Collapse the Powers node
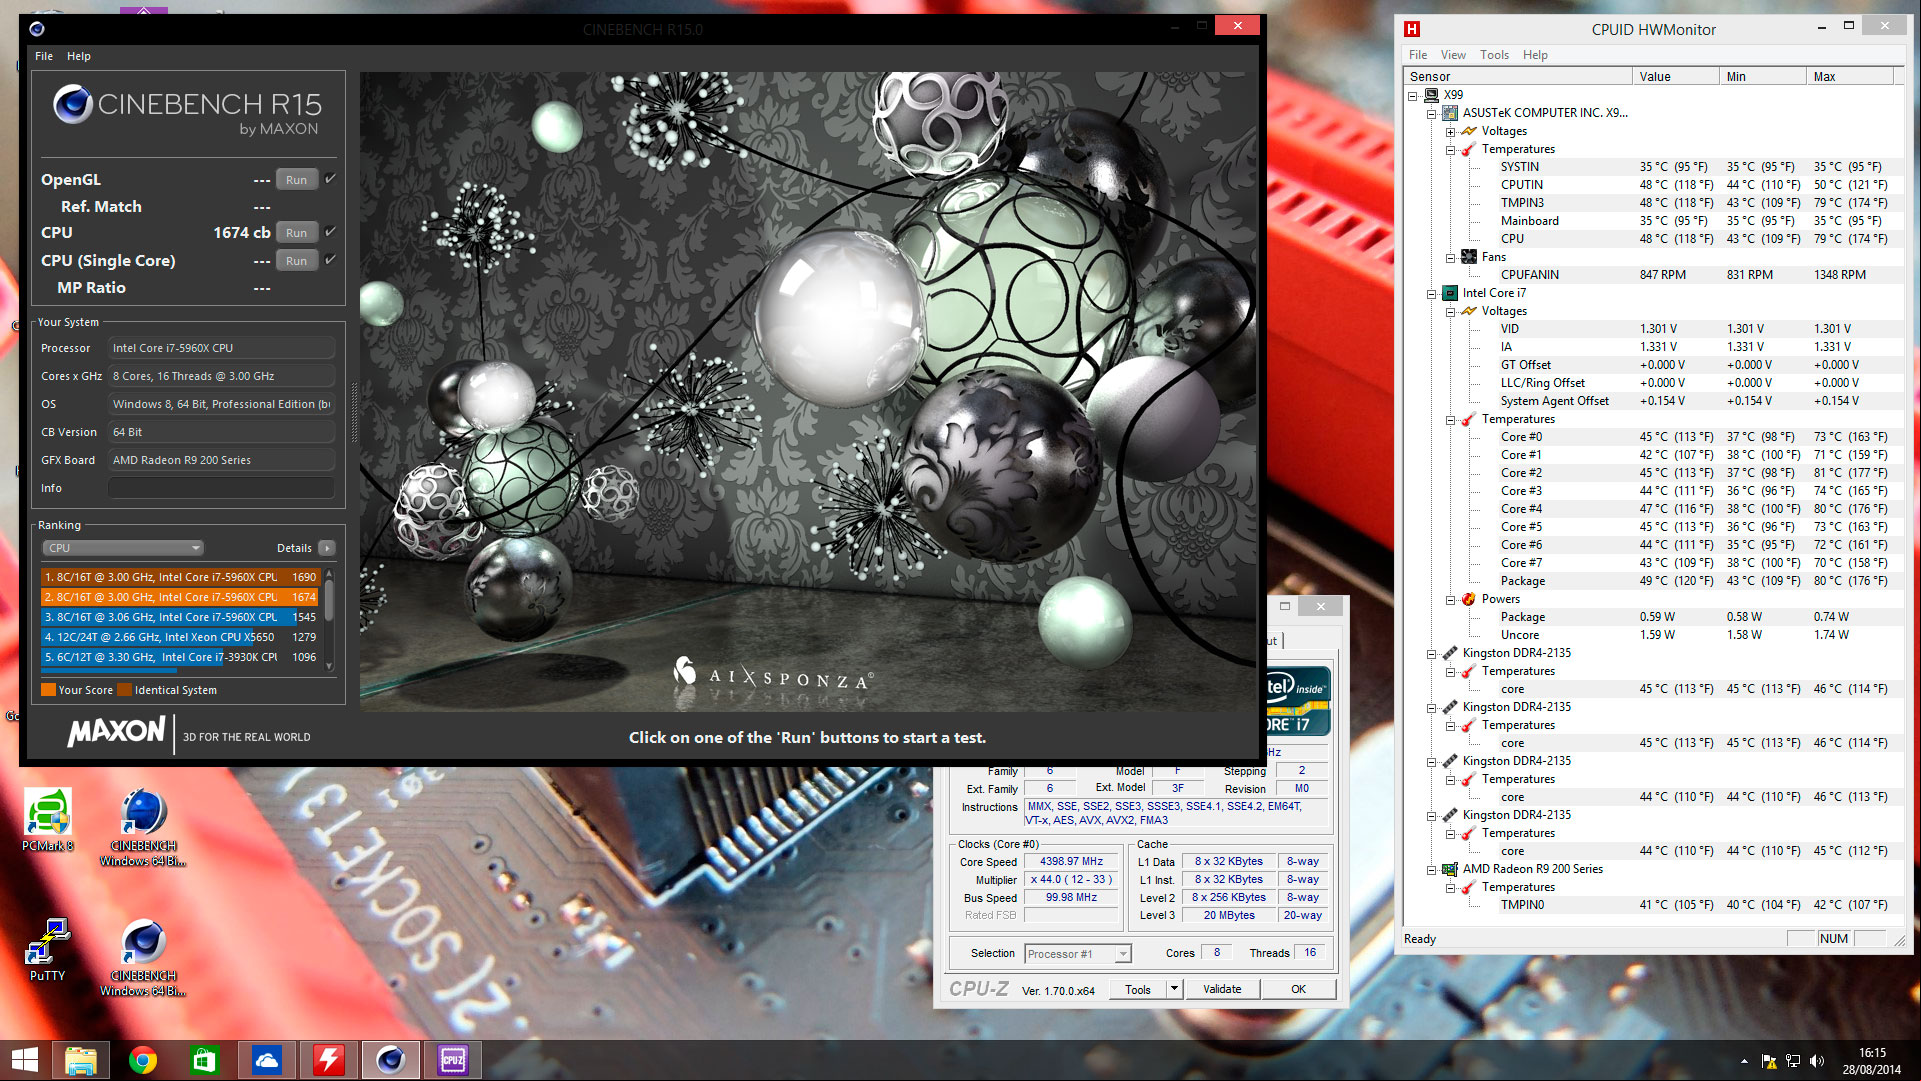Image resolution: width=1921 pixels, height=1081 pixels. 1450,600
